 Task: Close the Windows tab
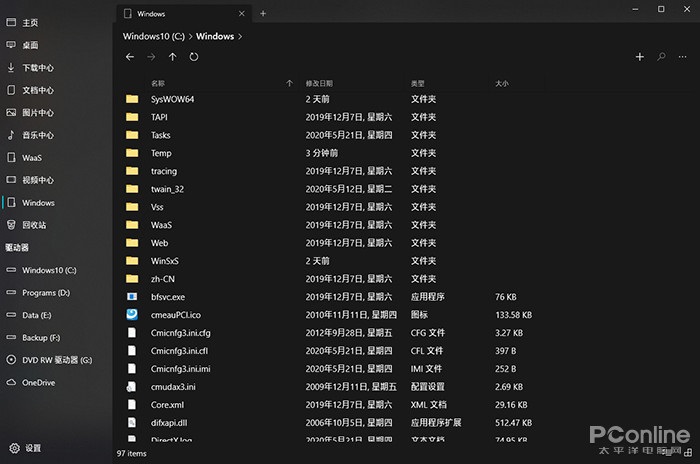tap(242, 13)
